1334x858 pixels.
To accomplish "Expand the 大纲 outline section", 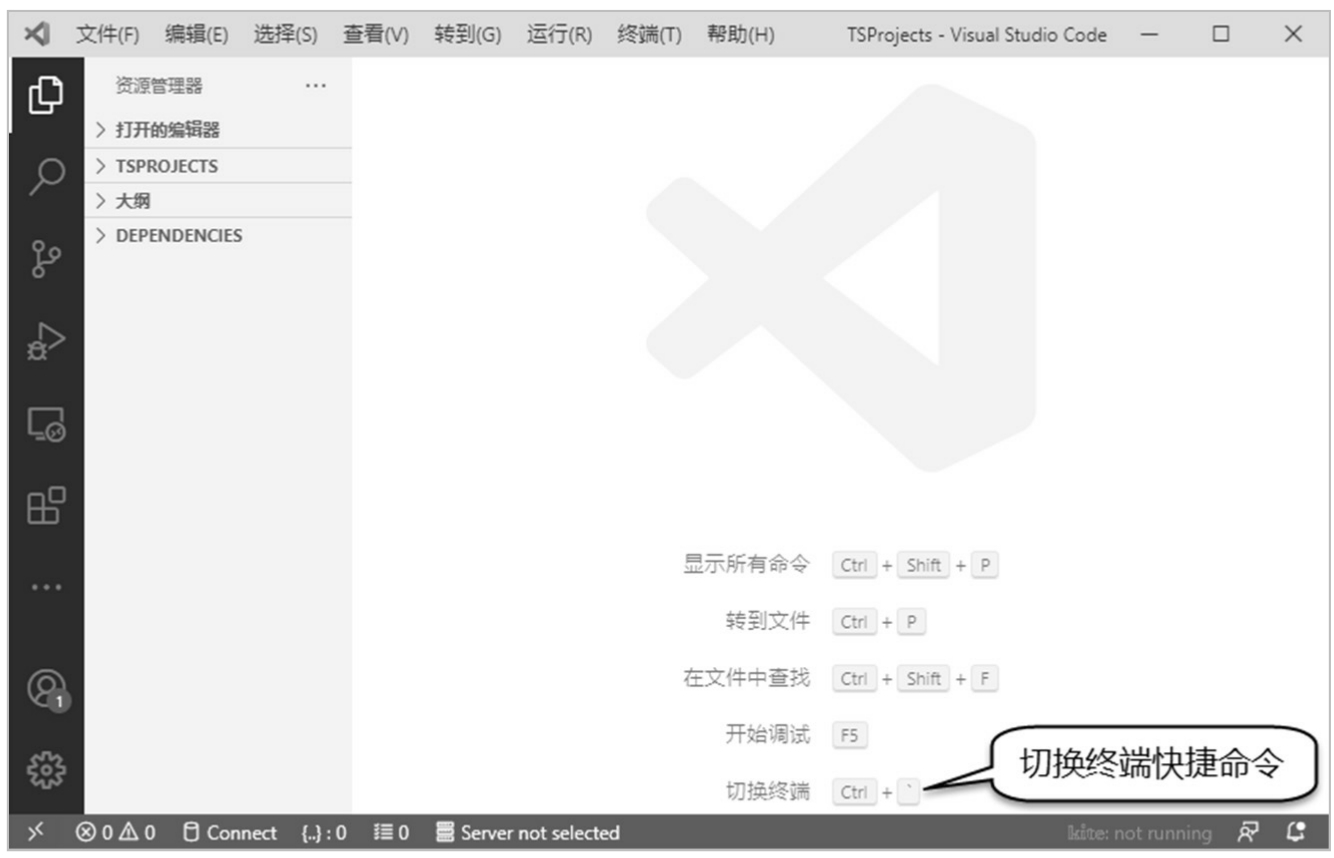I will coord(218,201).
